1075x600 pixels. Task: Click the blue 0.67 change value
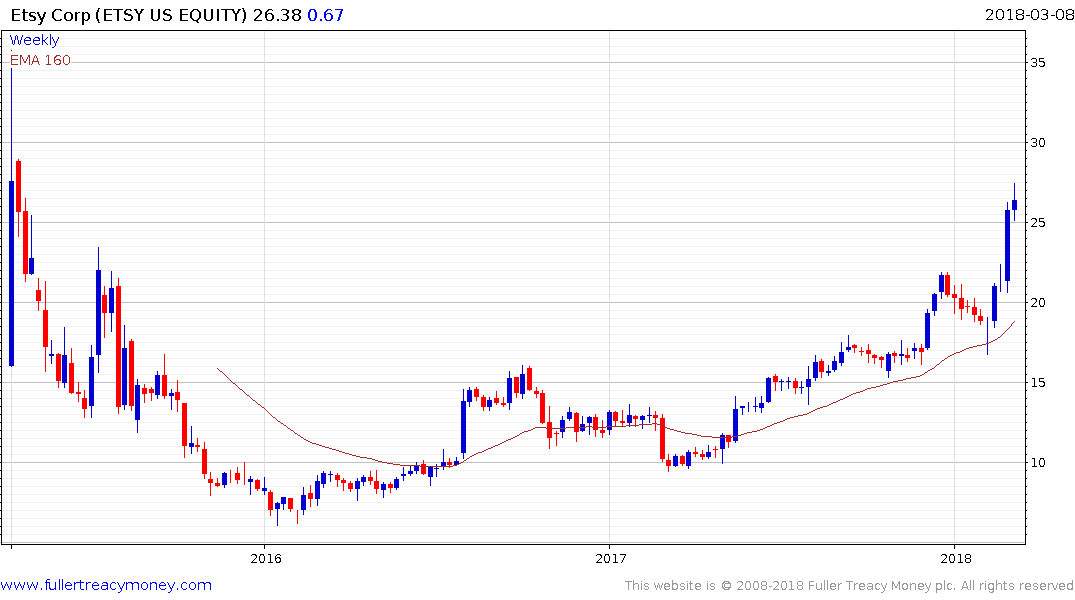coord(326,15)
